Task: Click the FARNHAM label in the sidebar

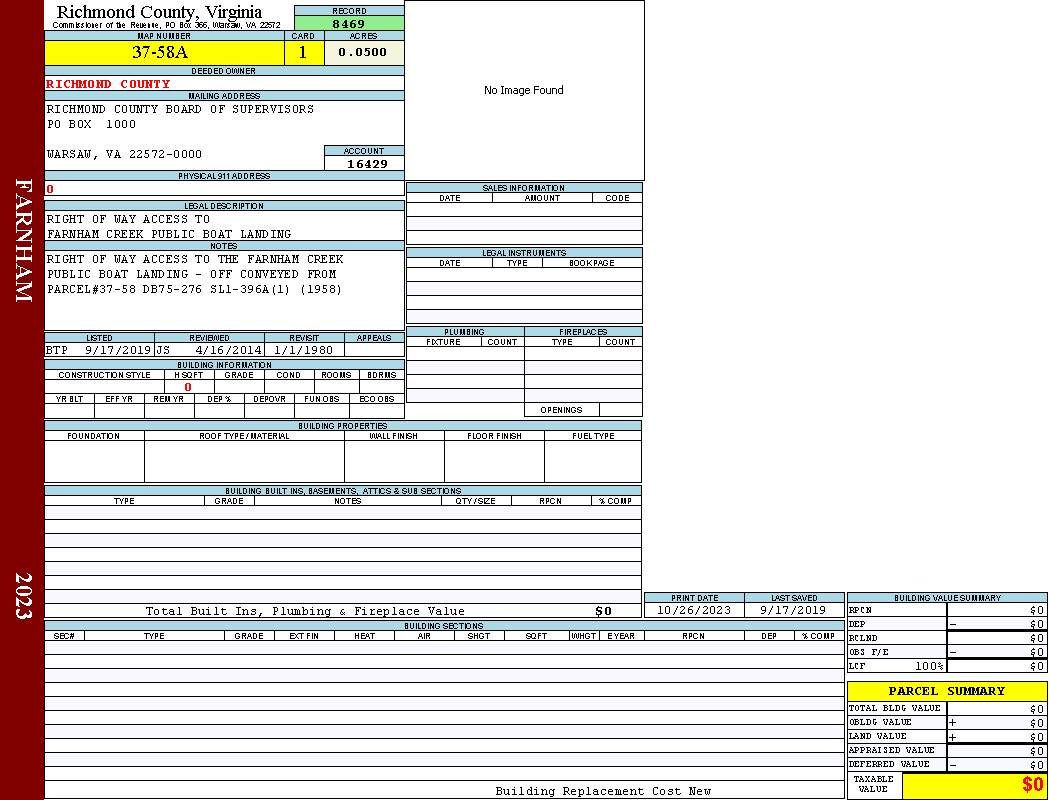Action: [x=24, y=240]
